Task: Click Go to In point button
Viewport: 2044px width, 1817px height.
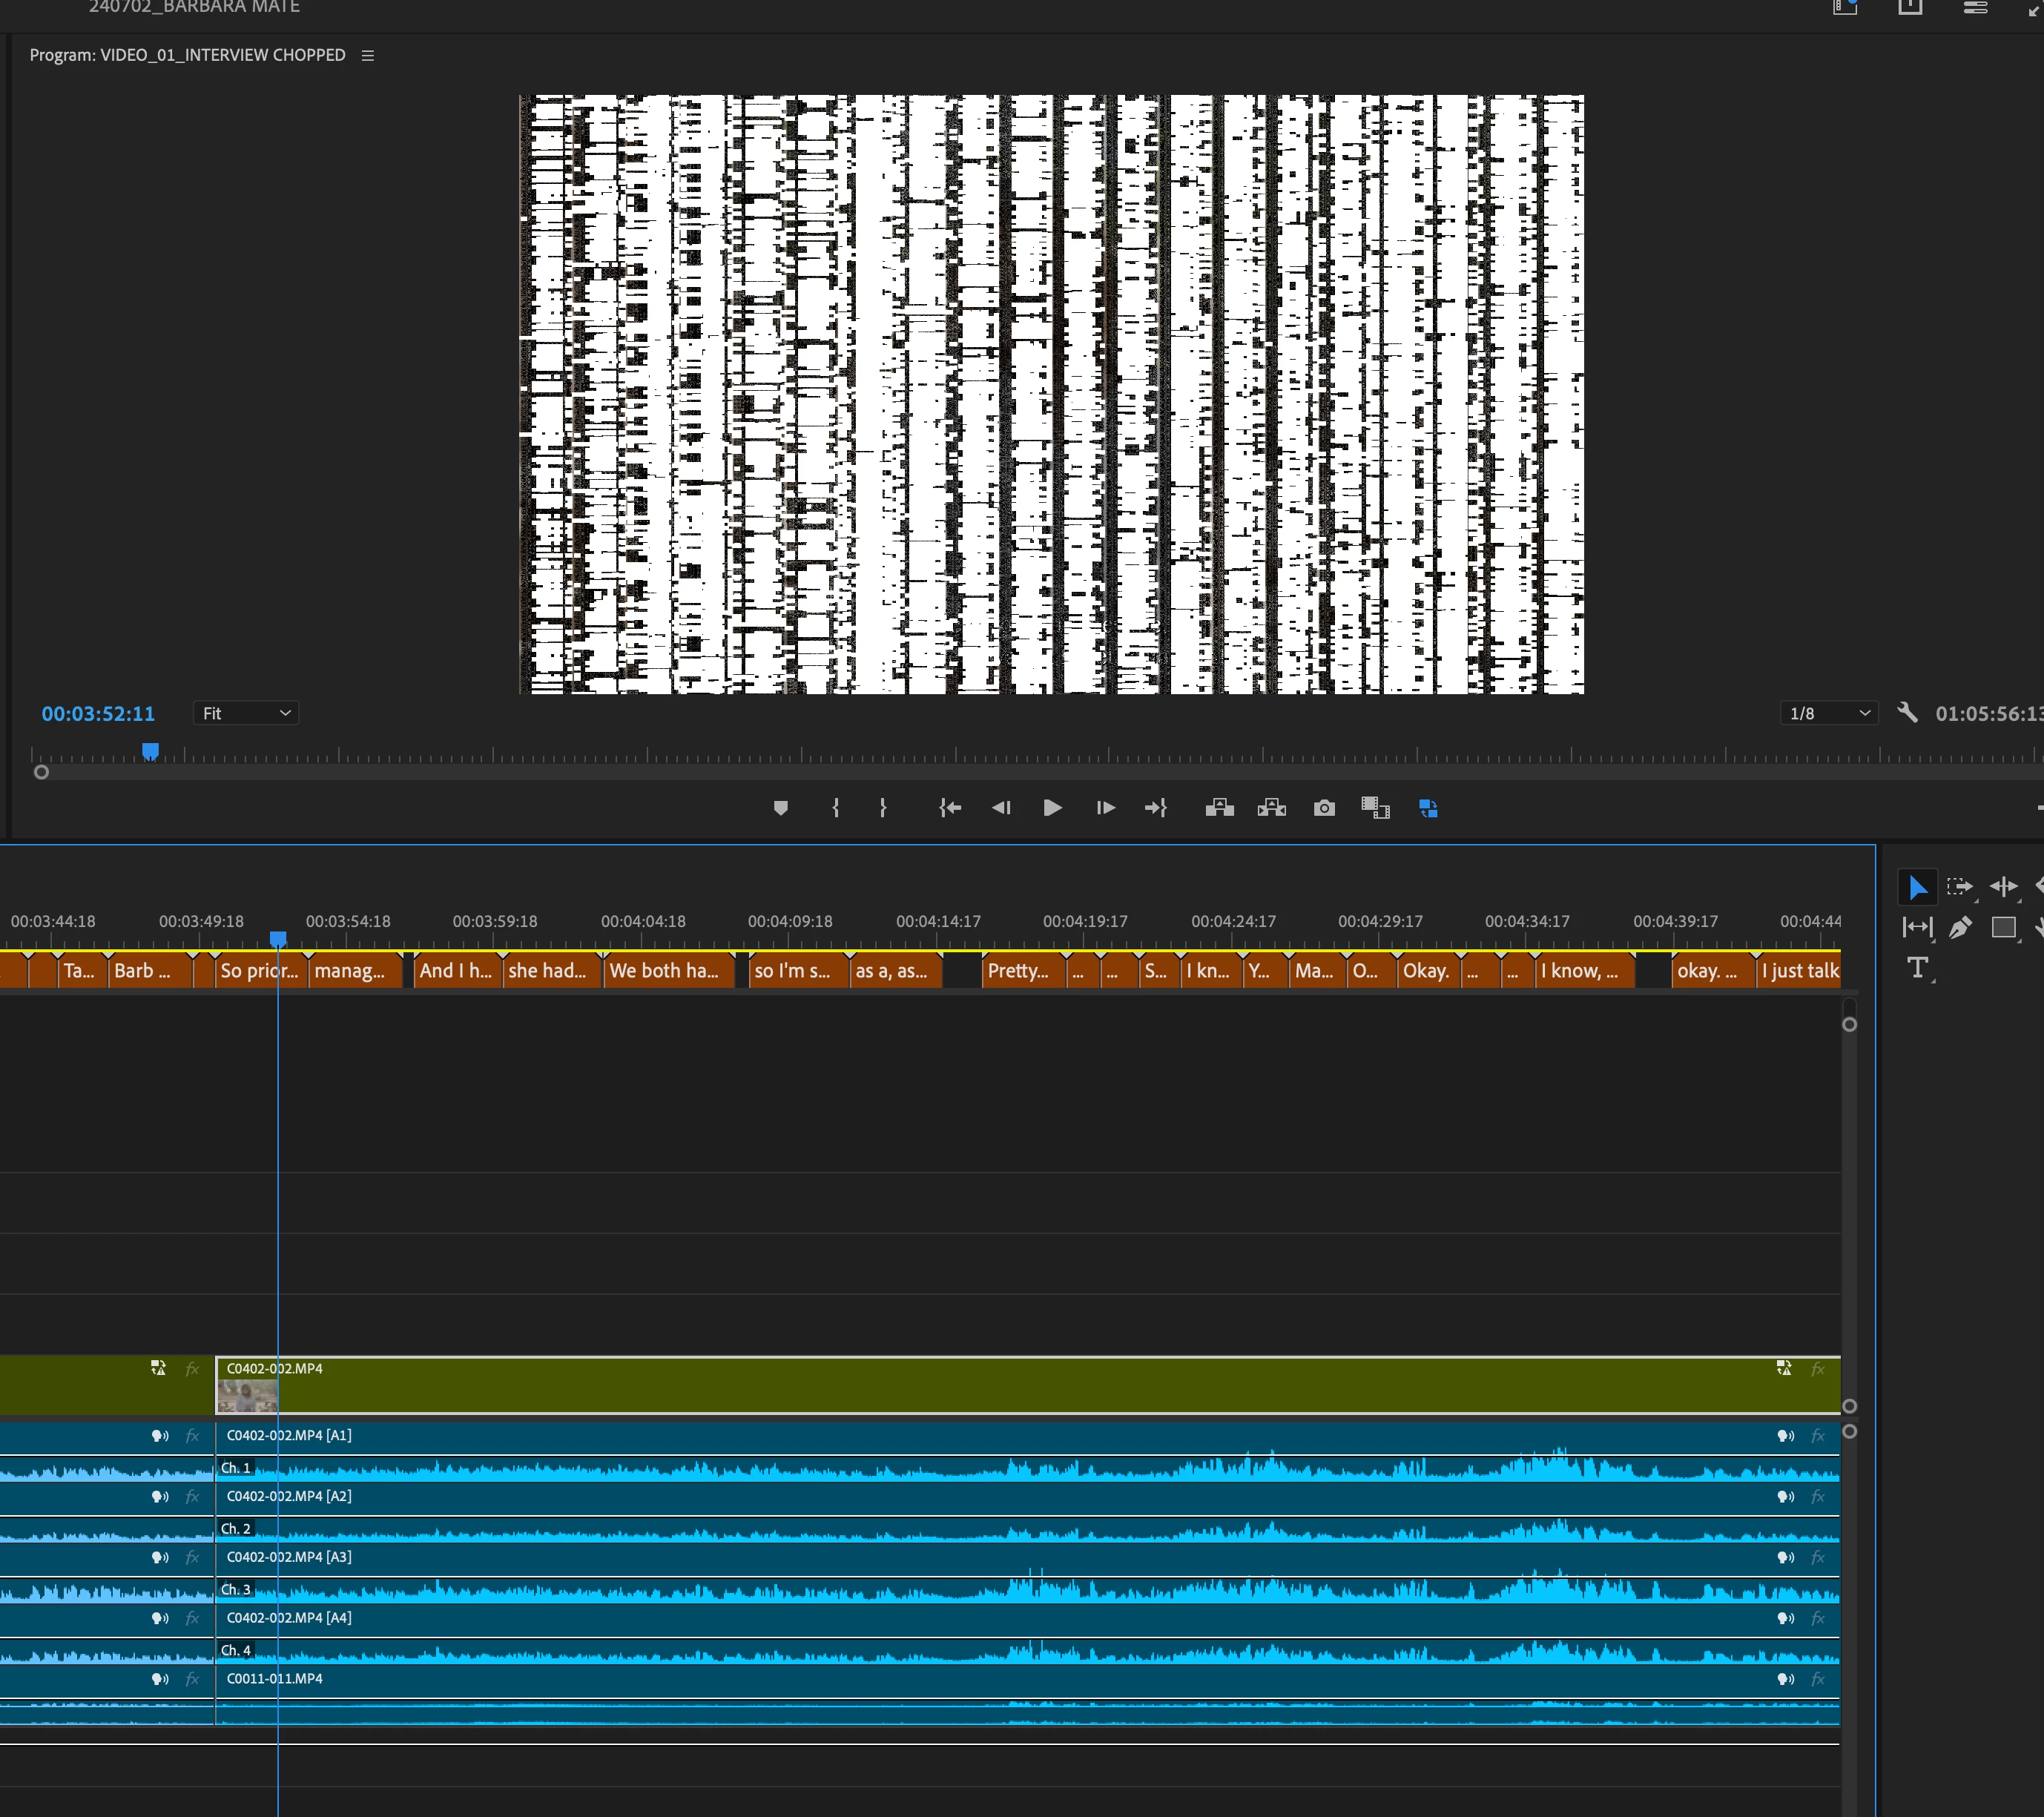Action: 950,808
